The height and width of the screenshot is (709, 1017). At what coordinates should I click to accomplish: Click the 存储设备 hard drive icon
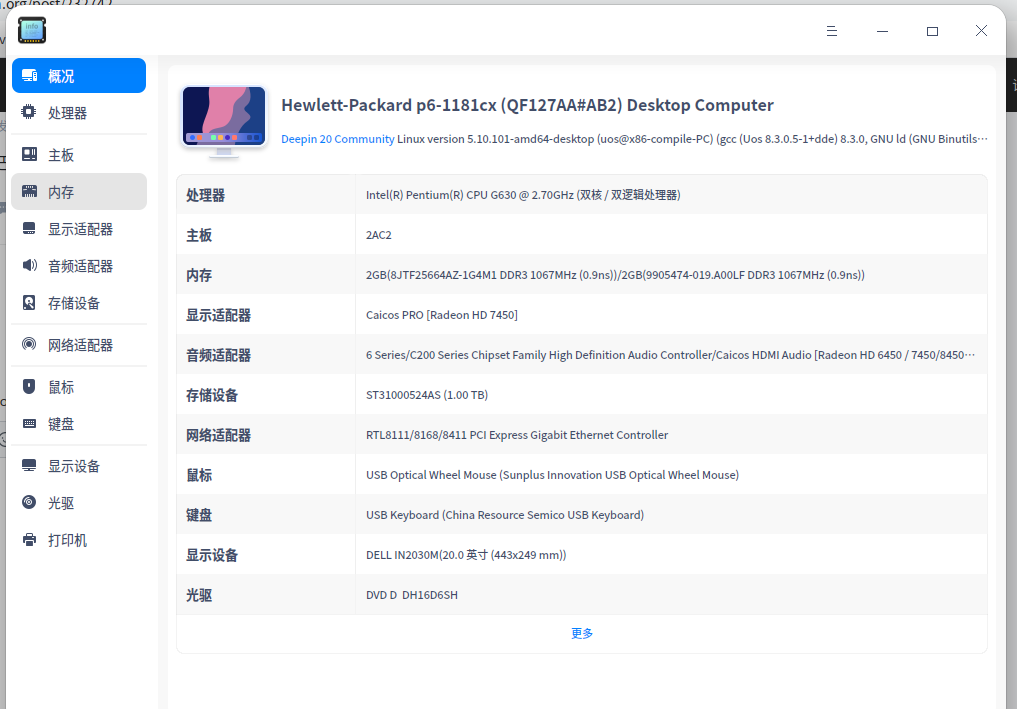point(31,303)
